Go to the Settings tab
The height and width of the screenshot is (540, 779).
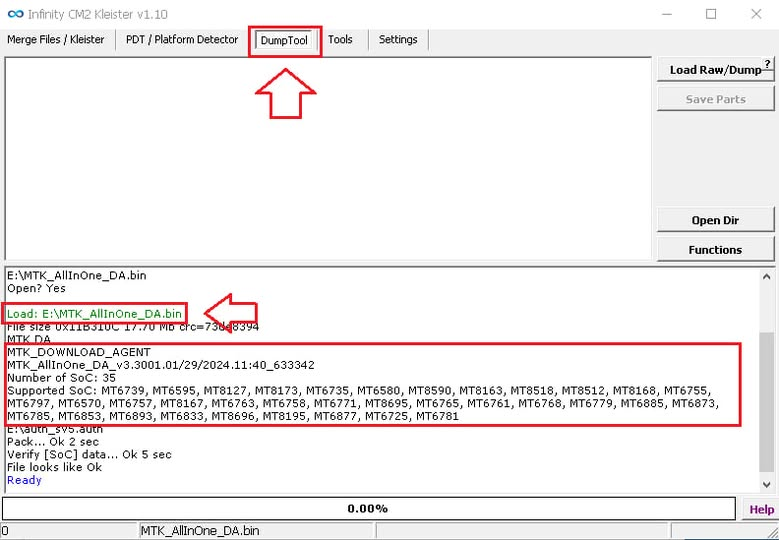click(398, 40)
